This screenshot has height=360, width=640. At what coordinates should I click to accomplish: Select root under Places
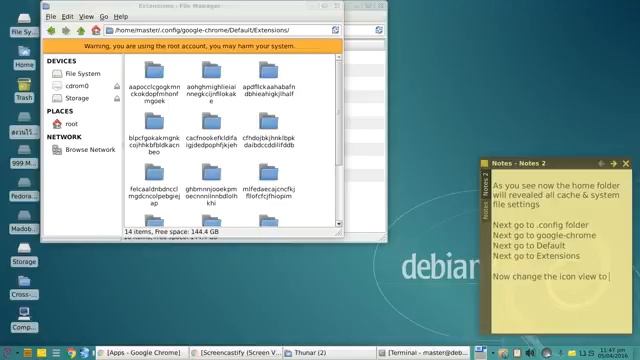pyautogui.click(x=71, y=124)
